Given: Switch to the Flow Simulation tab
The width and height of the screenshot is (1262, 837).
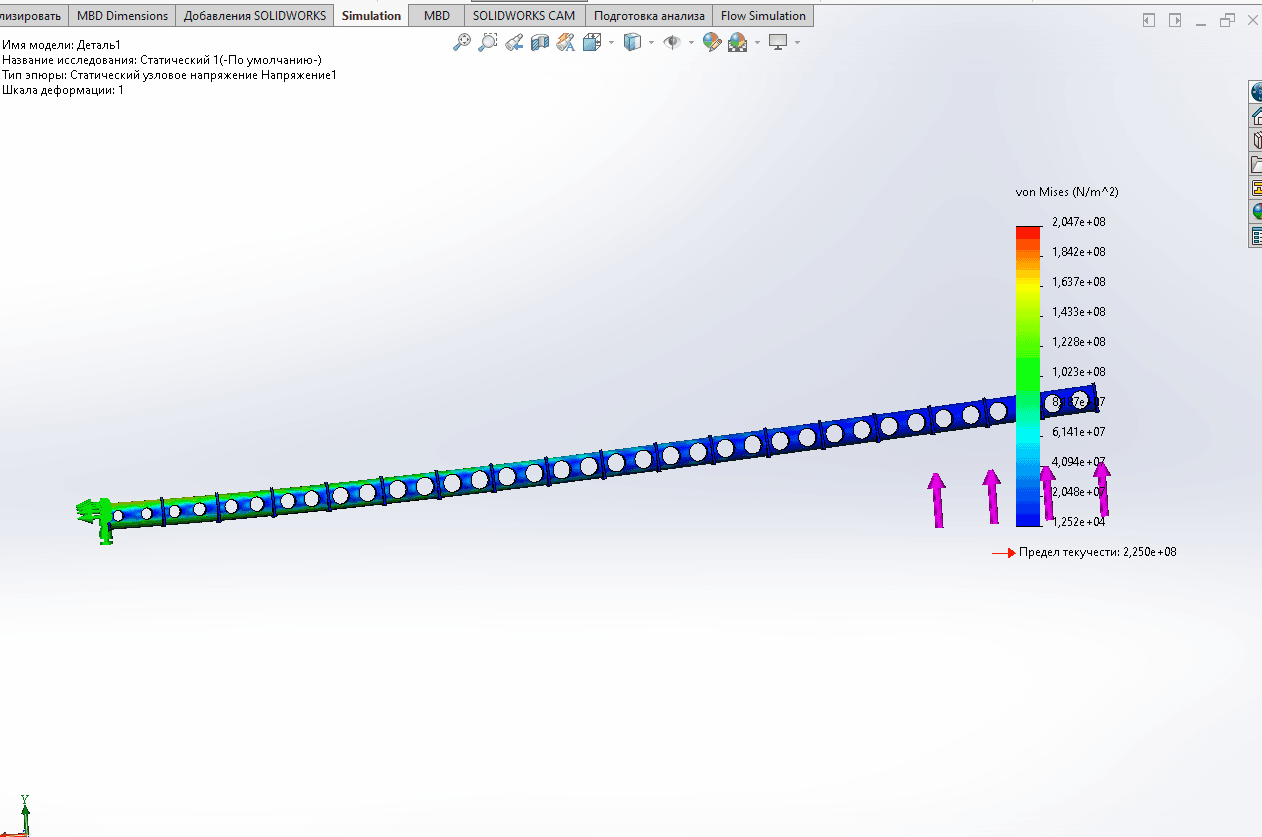Looking at the screenshot, I should (x=763, y=16).
